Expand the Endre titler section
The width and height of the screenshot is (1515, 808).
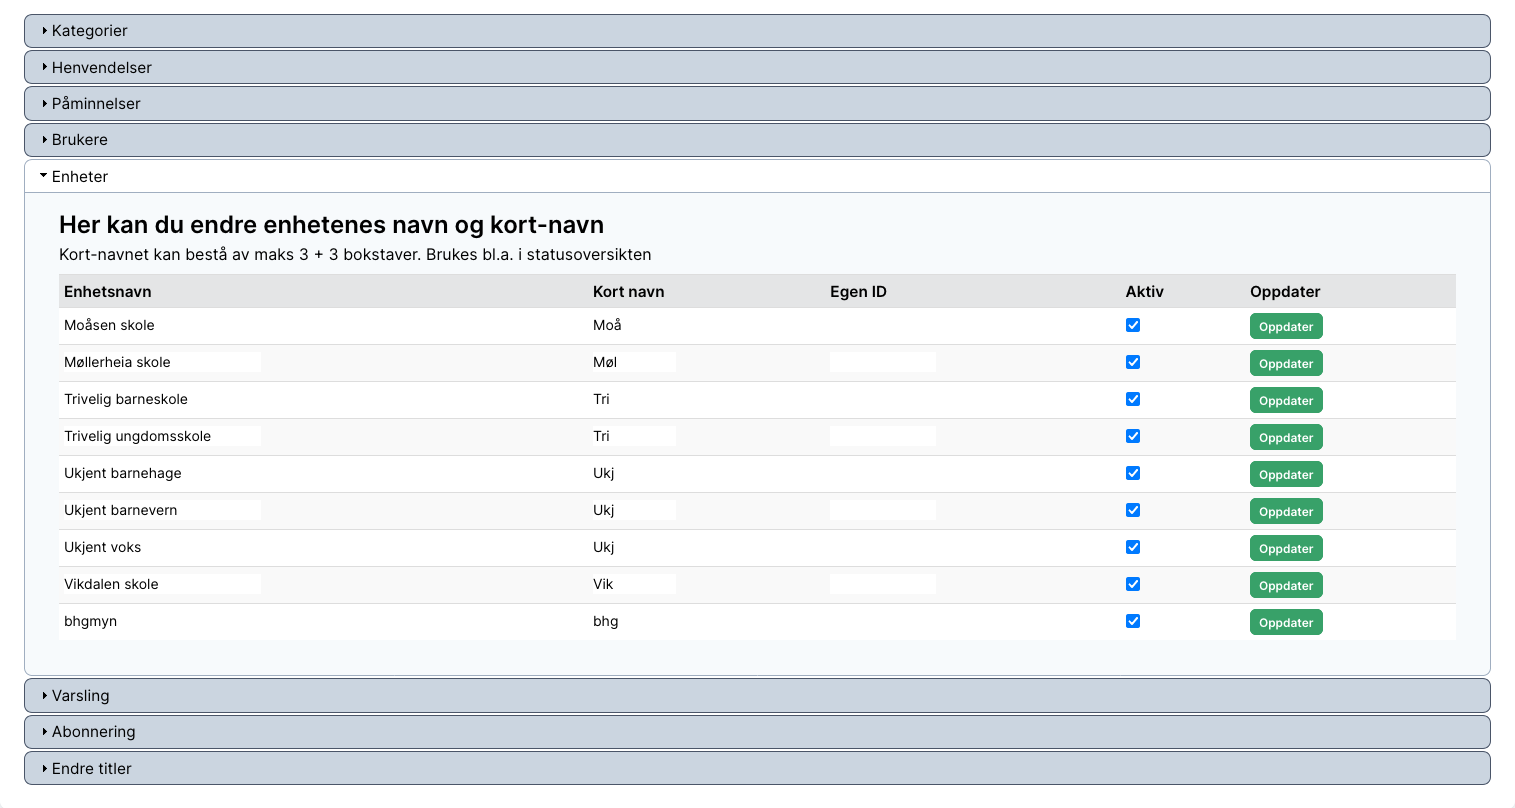click(757, 769)
